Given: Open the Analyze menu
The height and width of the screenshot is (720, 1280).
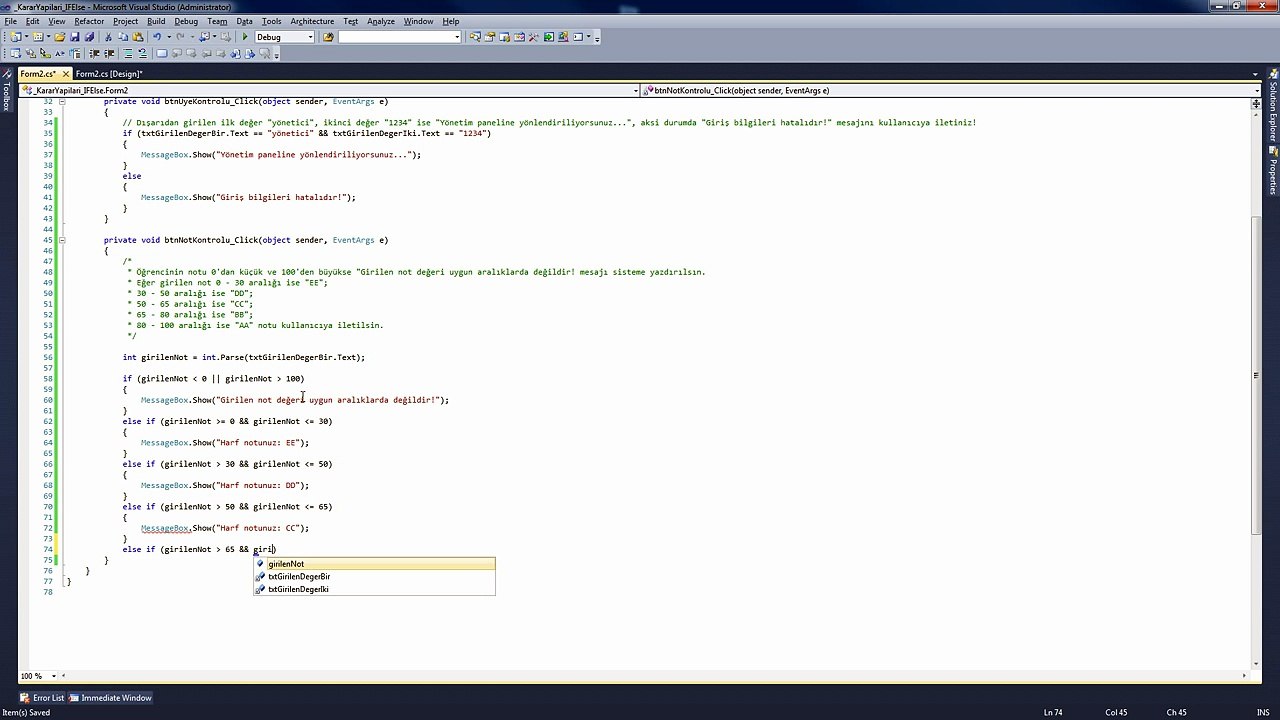Looking at the screenshot, I should (x=381, y=21).
